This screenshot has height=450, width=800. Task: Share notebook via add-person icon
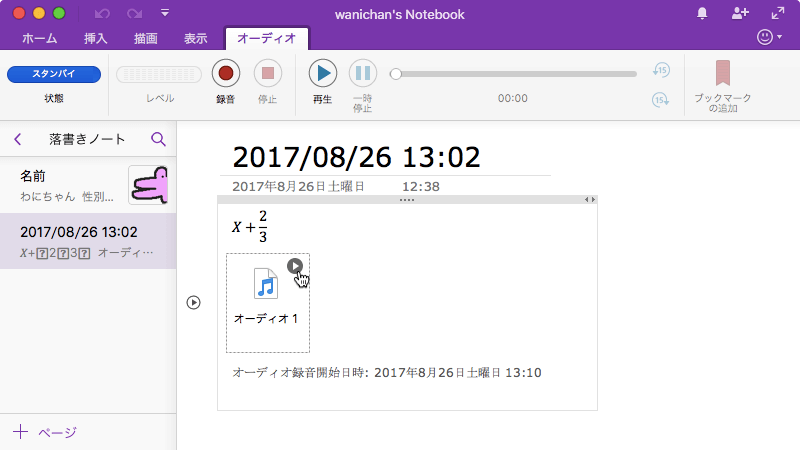[x=740, y=13]
